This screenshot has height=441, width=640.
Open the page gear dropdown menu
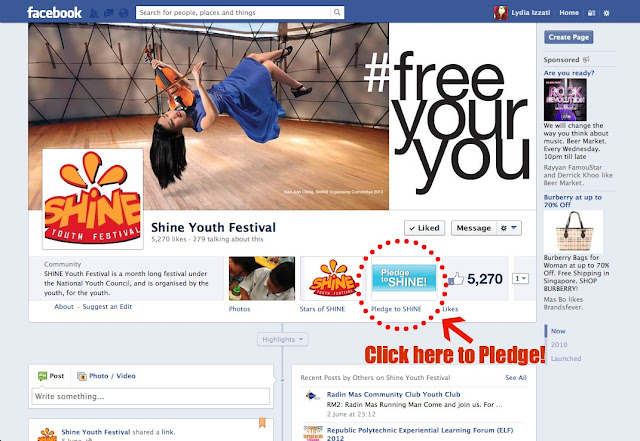[509, 228]
